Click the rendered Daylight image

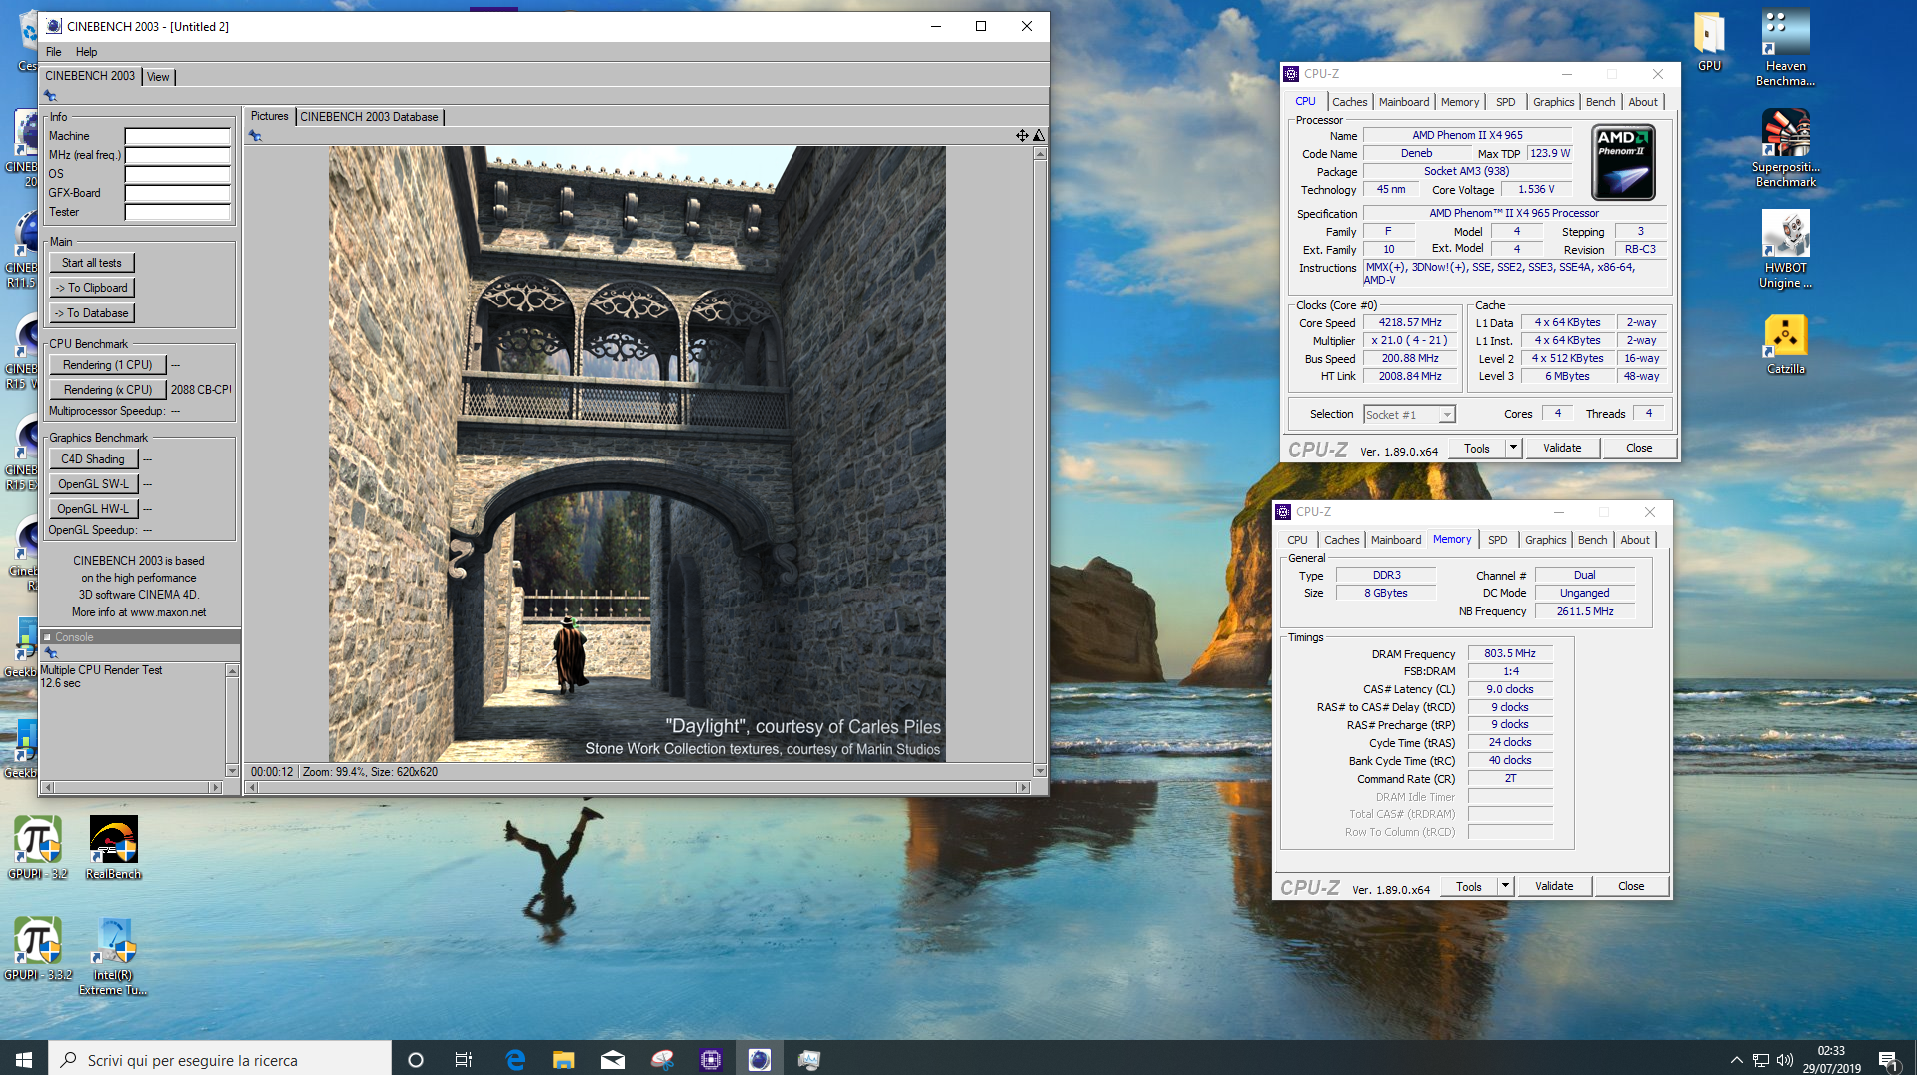(x=637, y=454)
